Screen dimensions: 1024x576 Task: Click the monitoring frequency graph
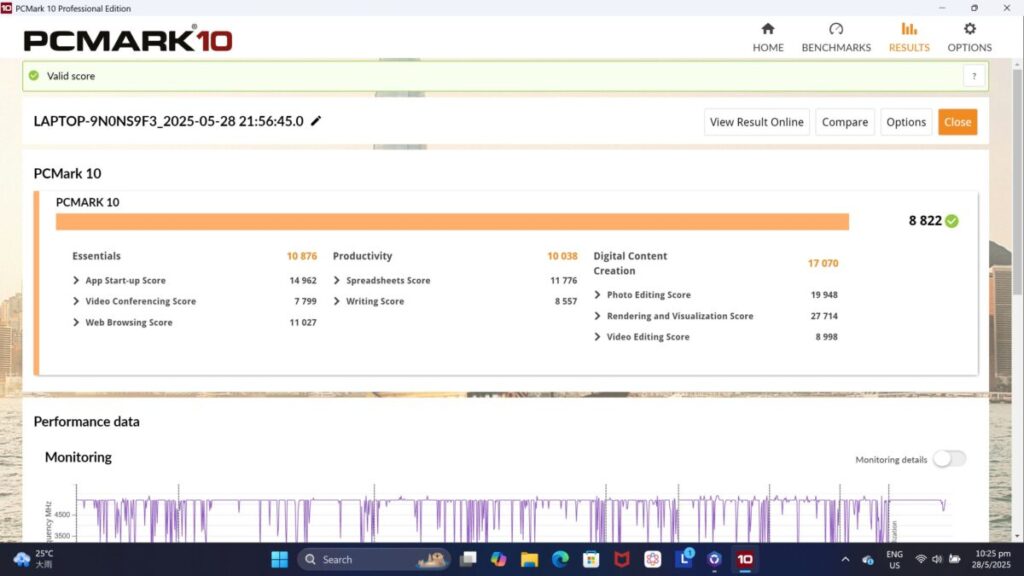coord(511,513)
